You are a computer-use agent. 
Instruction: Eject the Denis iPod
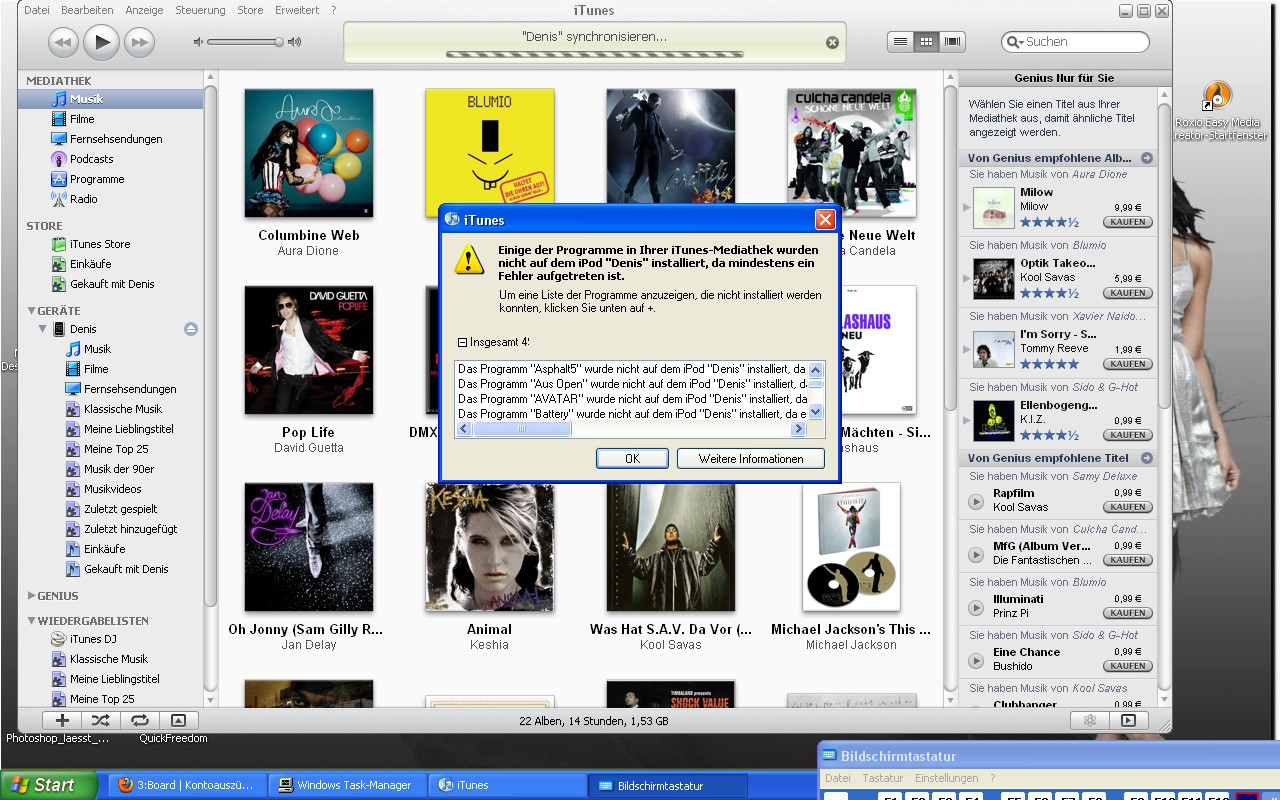pos(191,329)
